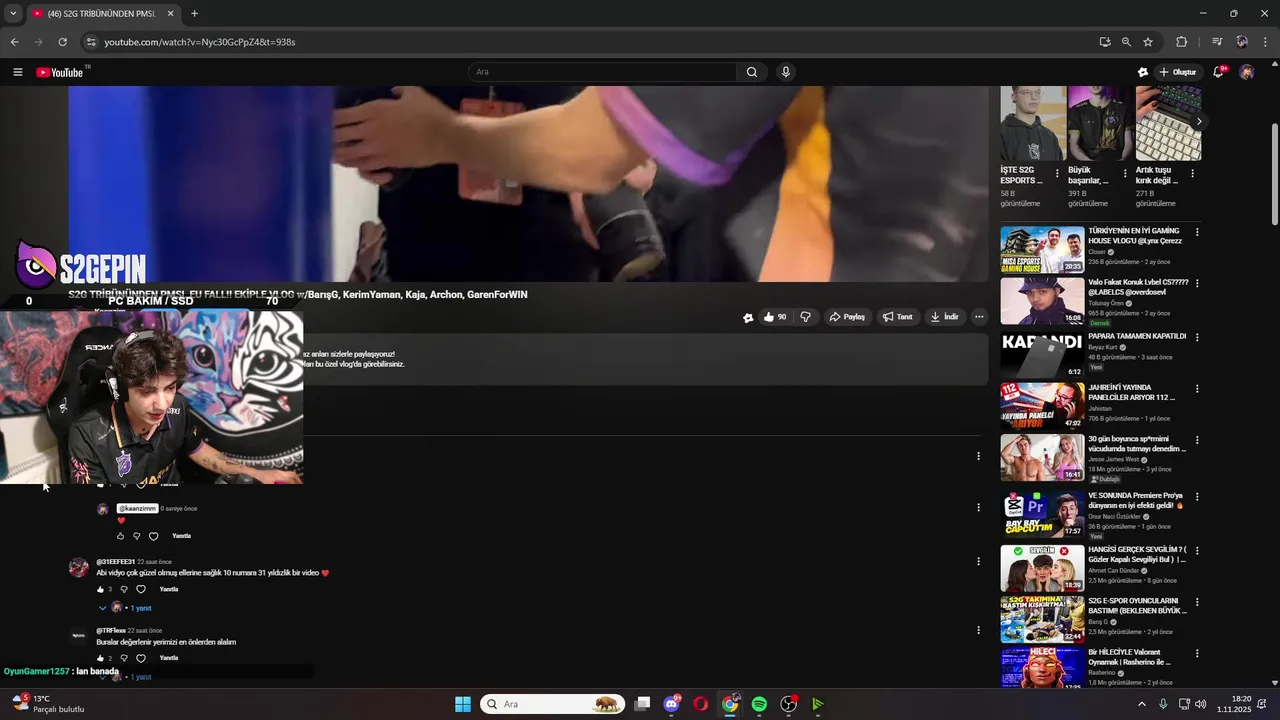Open options for PAPARA TAMAMEN KAPATILDI video

[1197, 337]
